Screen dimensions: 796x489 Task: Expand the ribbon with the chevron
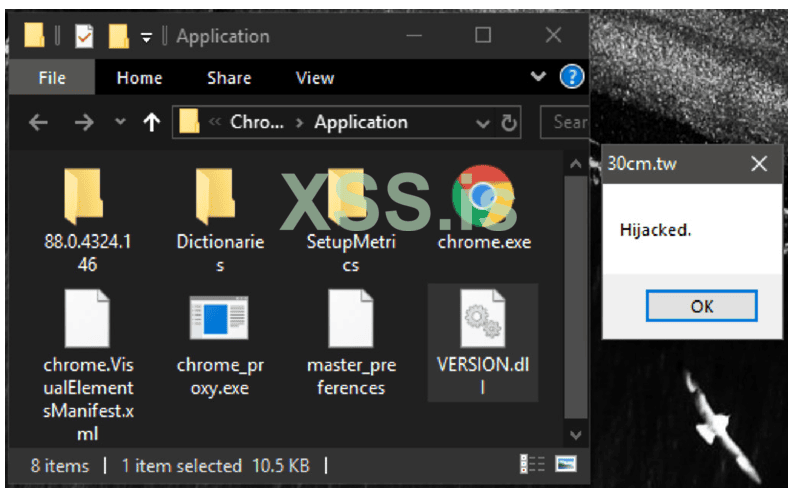point(538,77)
